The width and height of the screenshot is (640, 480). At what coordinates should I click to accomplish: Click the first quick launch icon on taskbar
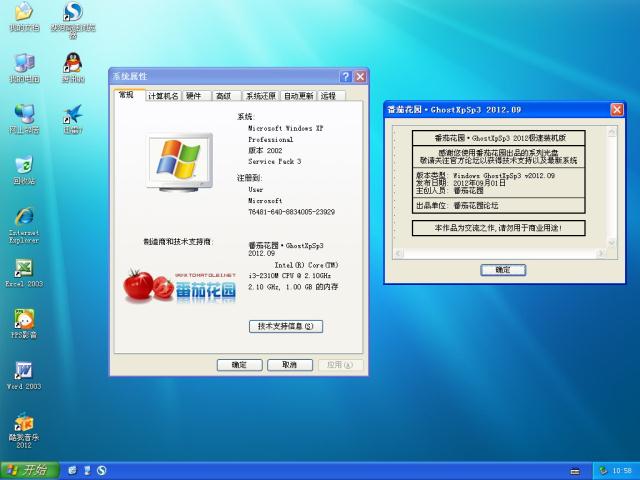pyautogui.click(x=72, y=471)
